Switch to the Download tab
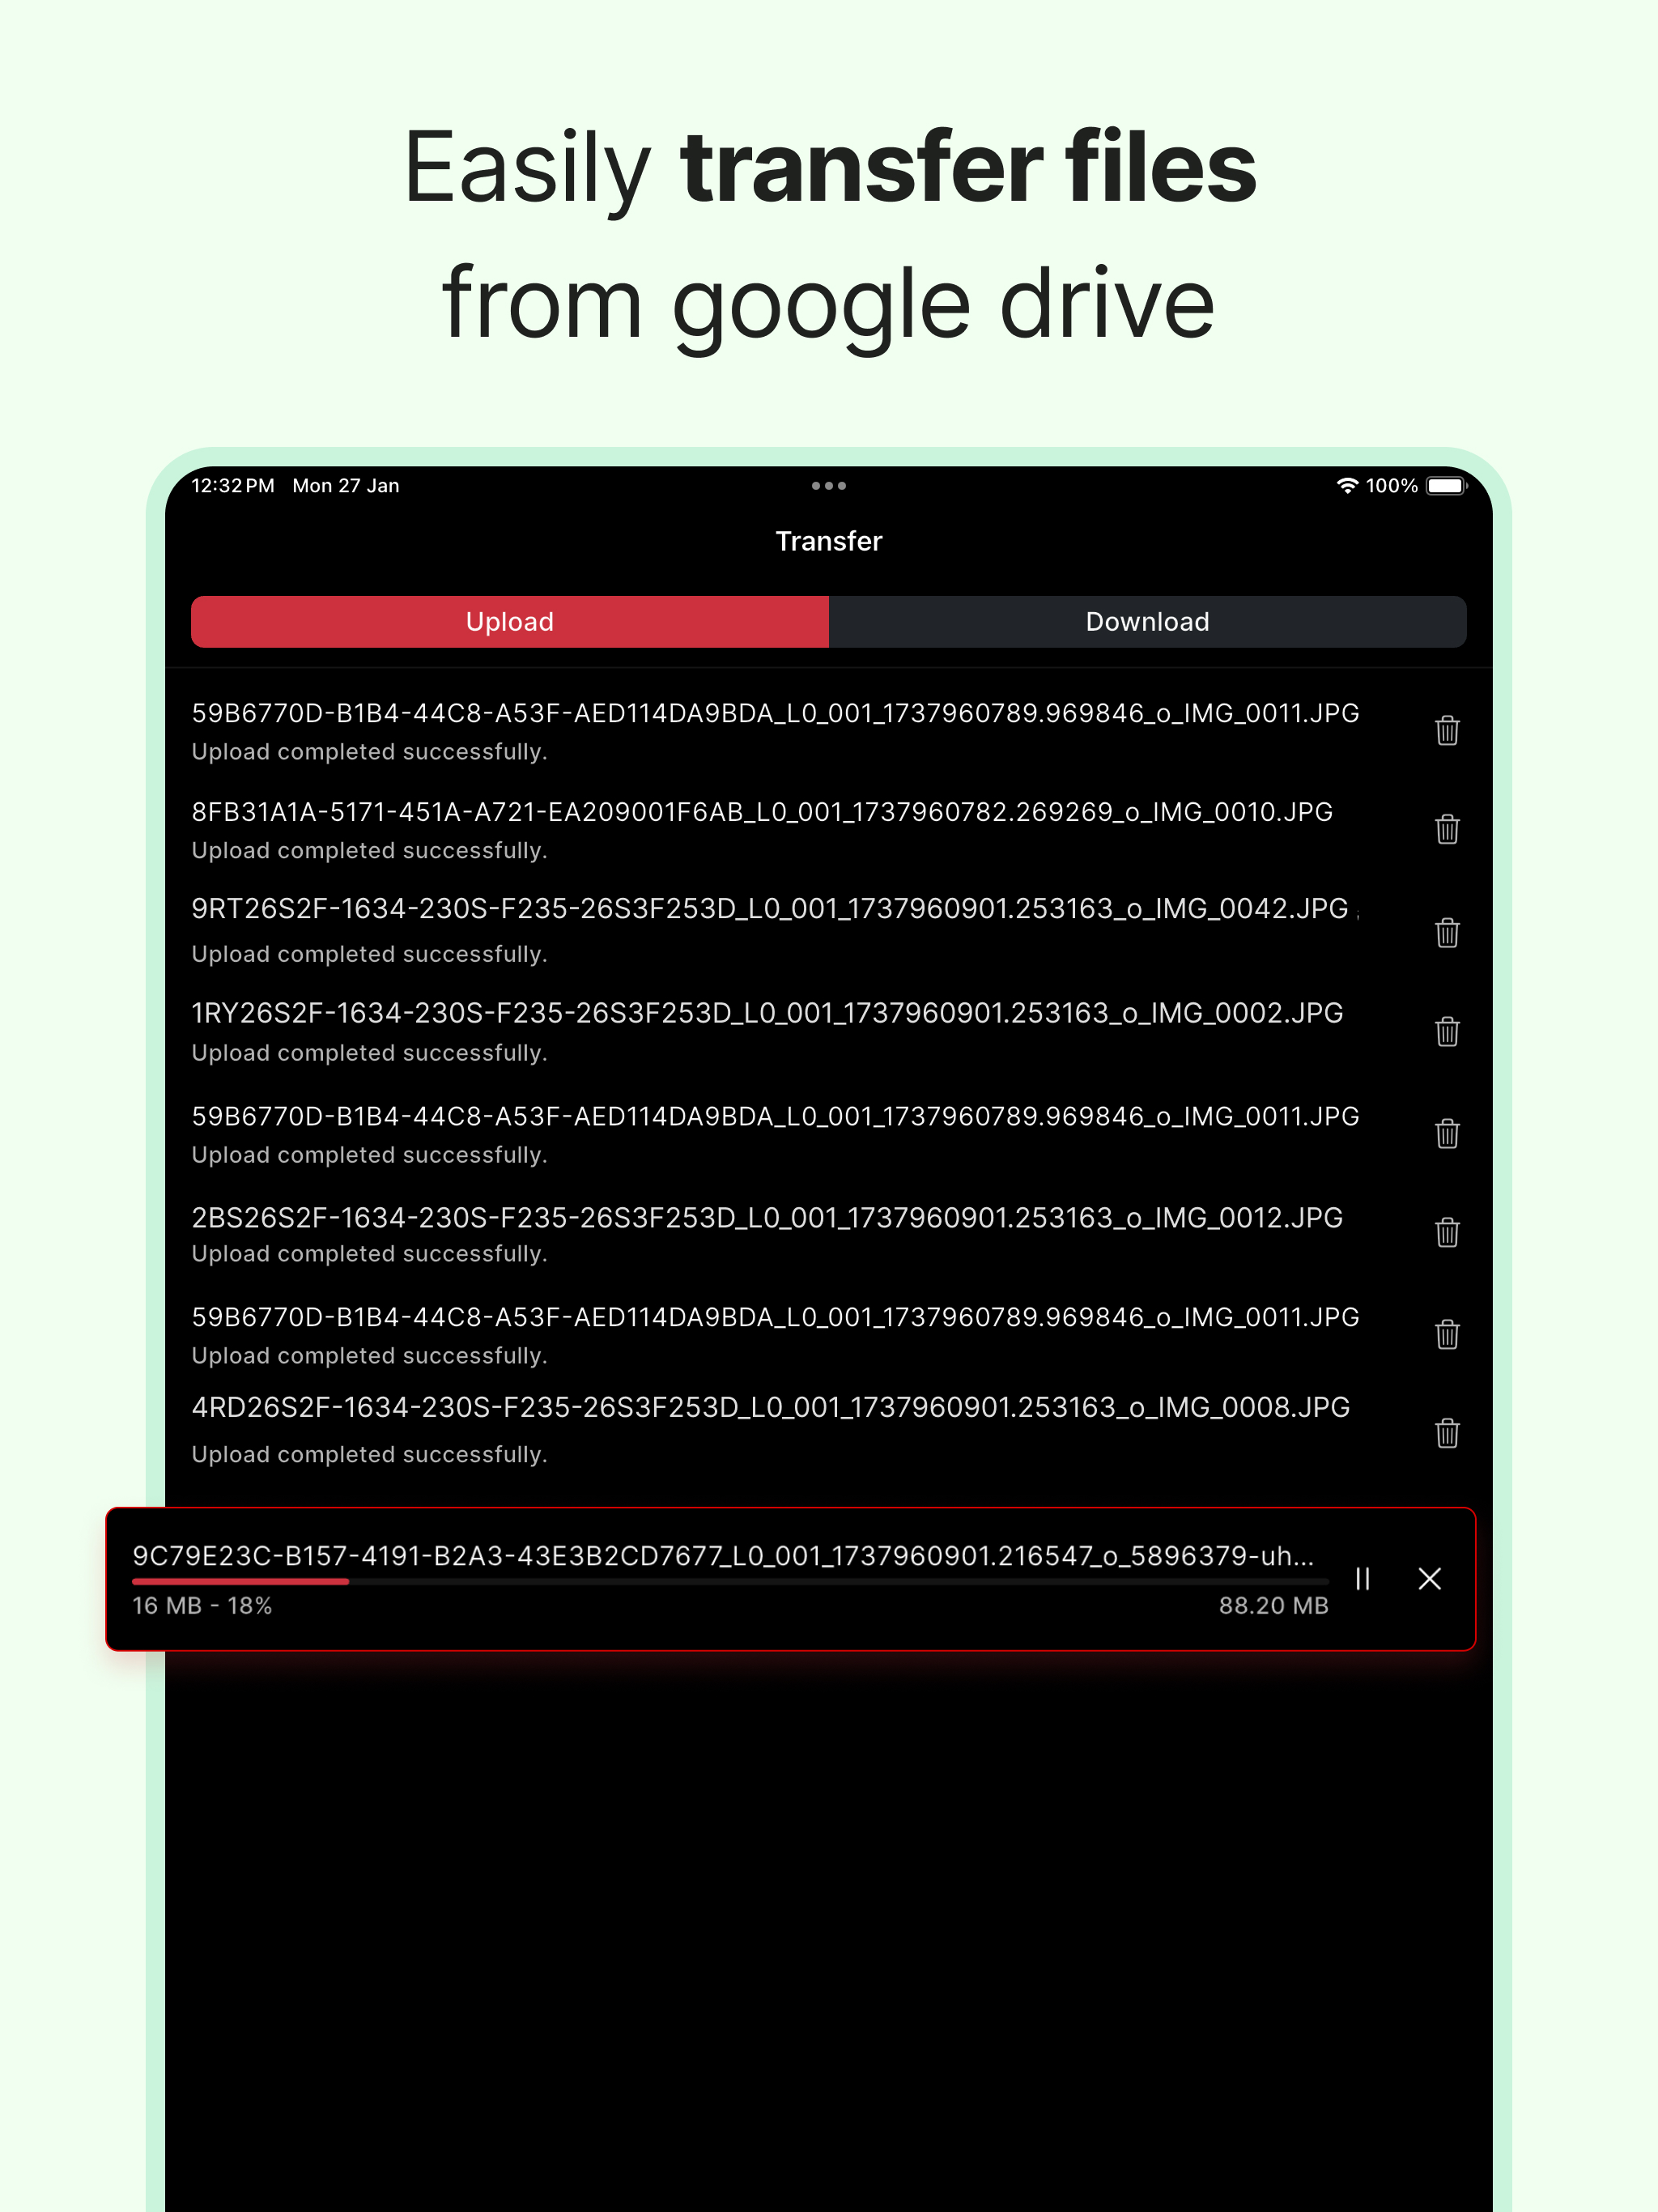 (1147, 622)
